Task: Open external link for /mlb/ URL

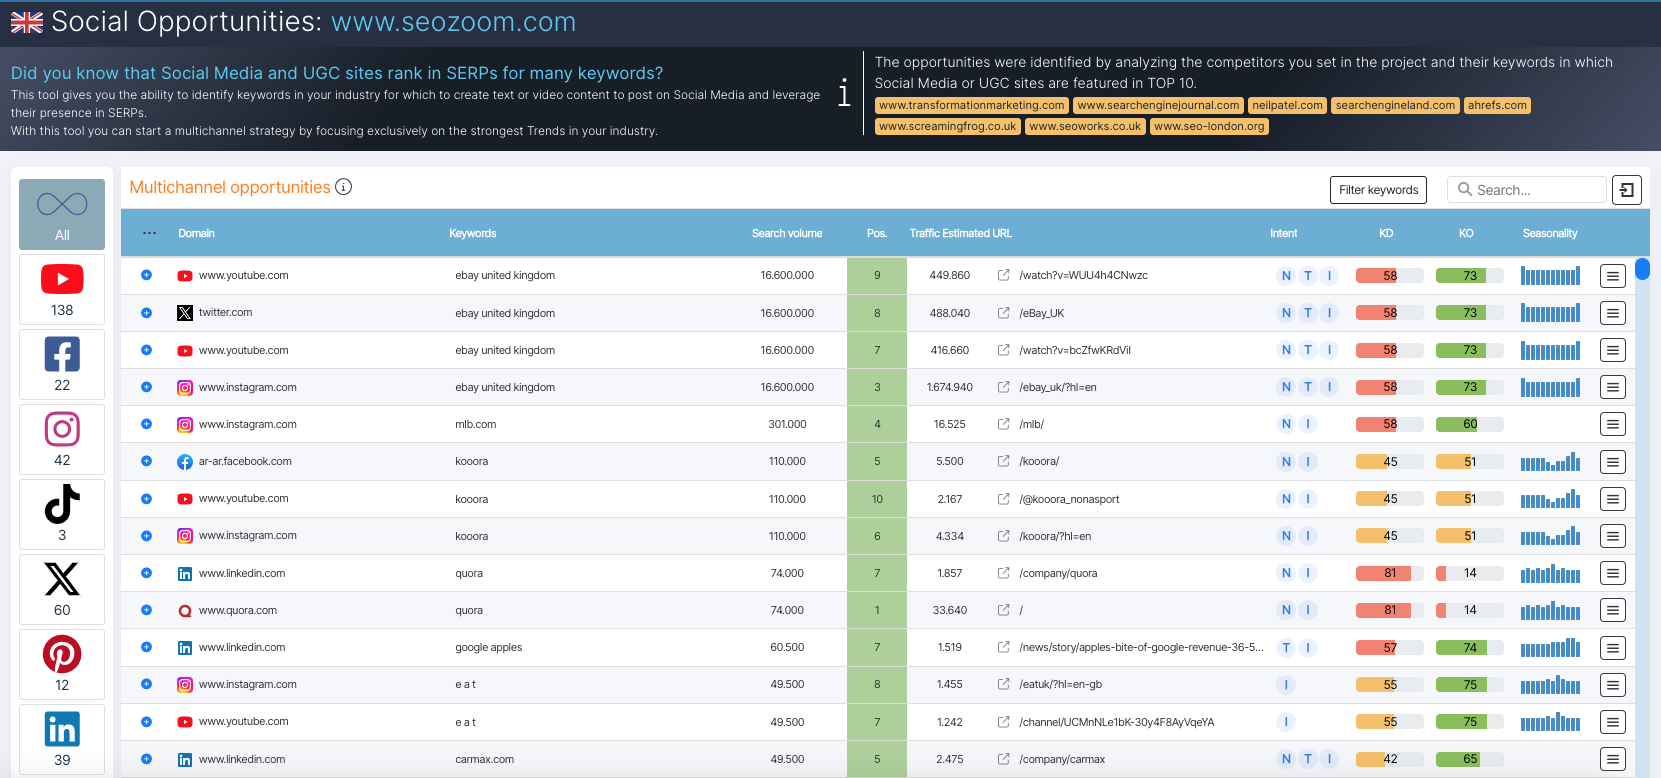Action: point(1003,424)
